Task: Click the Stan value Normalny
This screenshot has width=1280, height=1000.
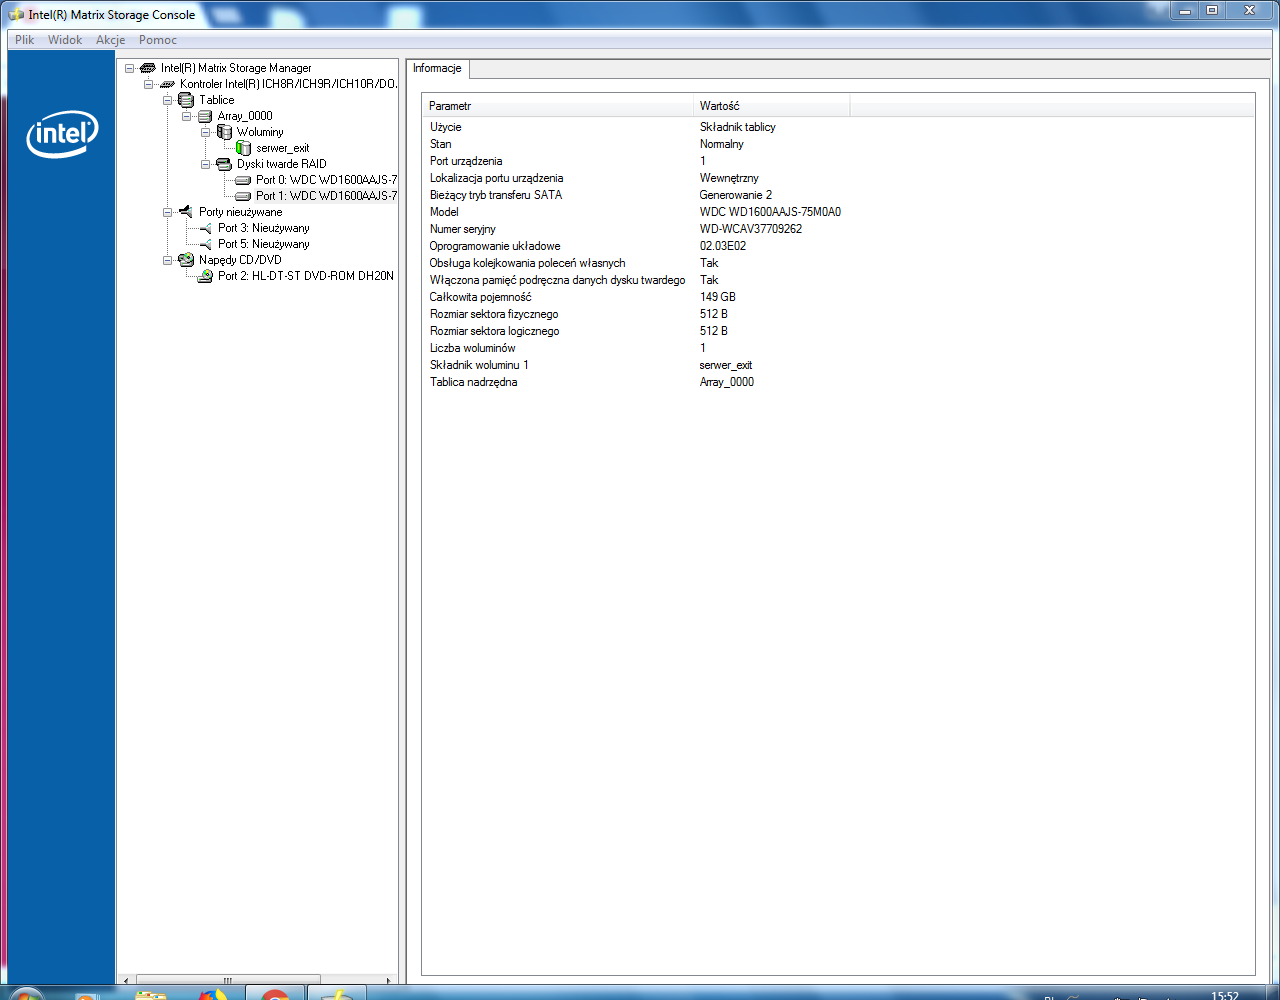Action: pos(721,144)
